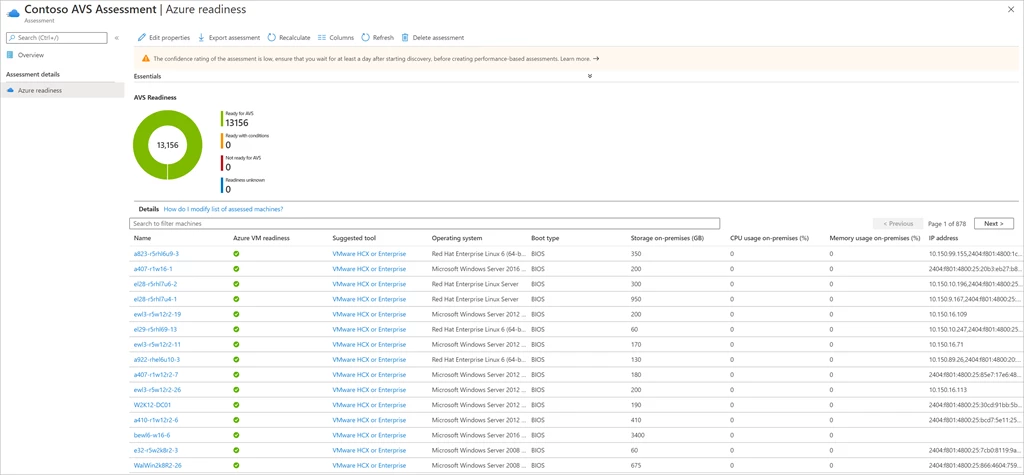Viewport: 1024px width, 475px height.
Task: Click the Delete assessment toolbar label
Action: click(438, 38)
